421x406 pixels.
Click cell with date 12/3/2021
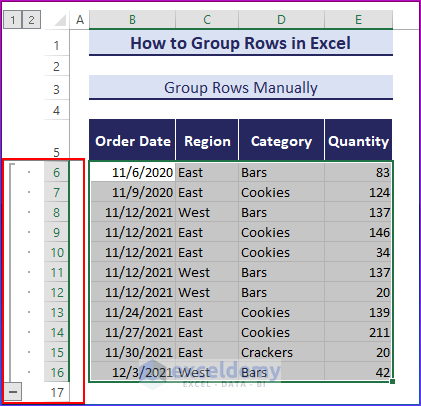click(x=133, y=372)
